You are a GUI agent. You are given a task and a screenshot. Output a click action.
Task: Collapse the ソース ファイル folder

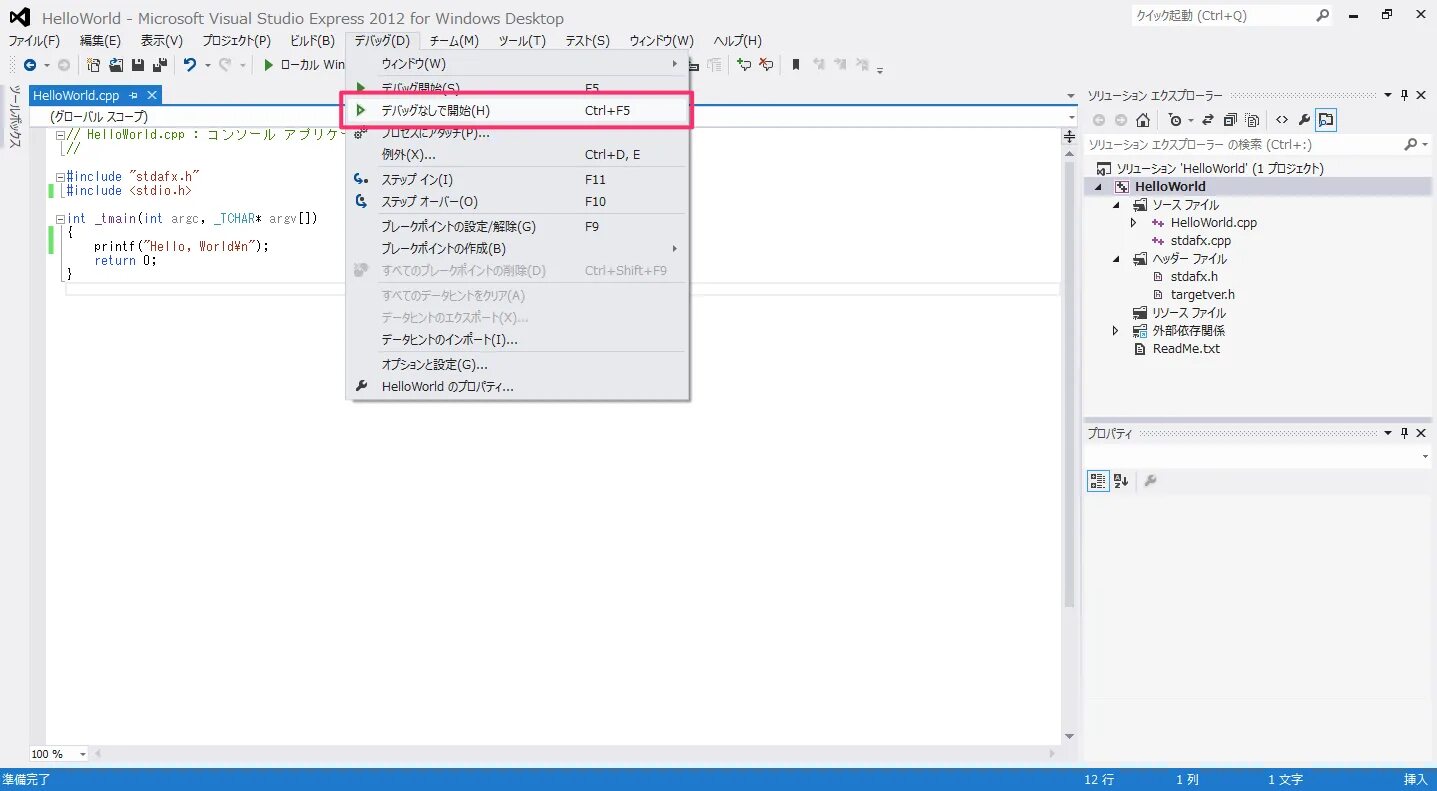point(1117,205)
